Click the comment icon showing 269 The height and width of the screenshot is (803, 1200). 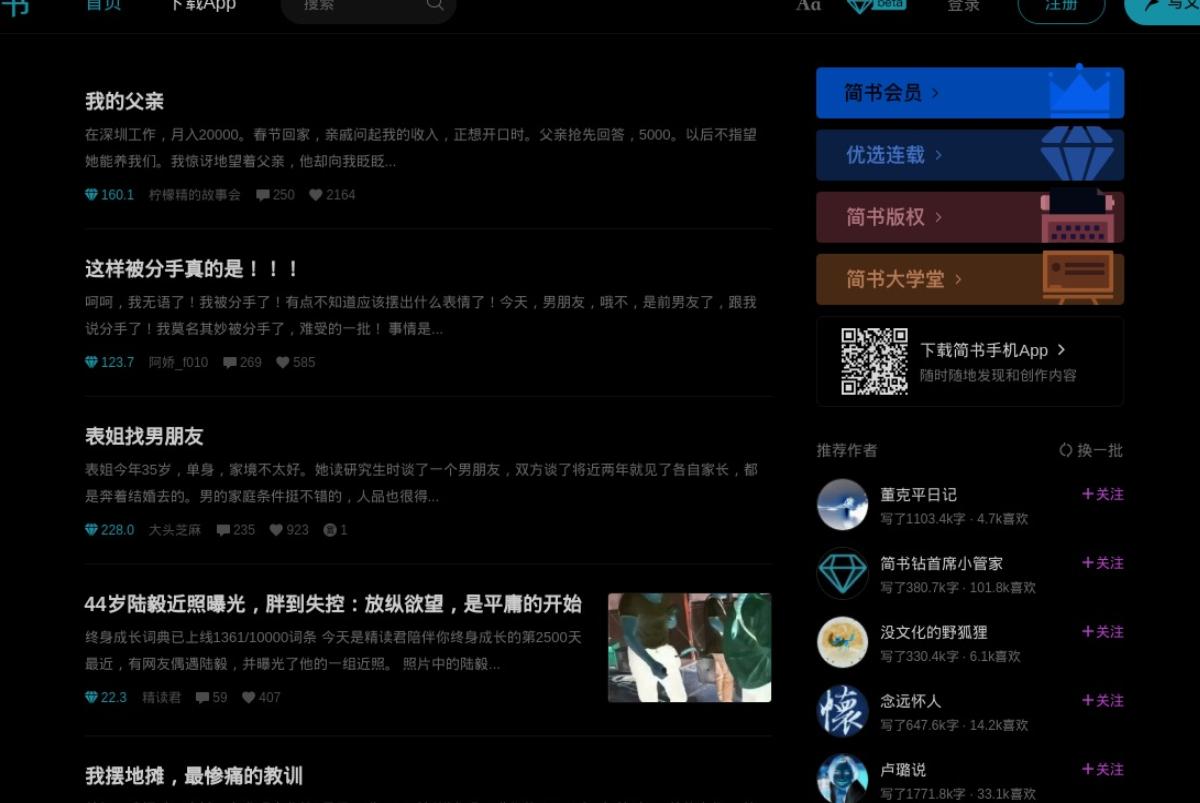tap(230, 362)
